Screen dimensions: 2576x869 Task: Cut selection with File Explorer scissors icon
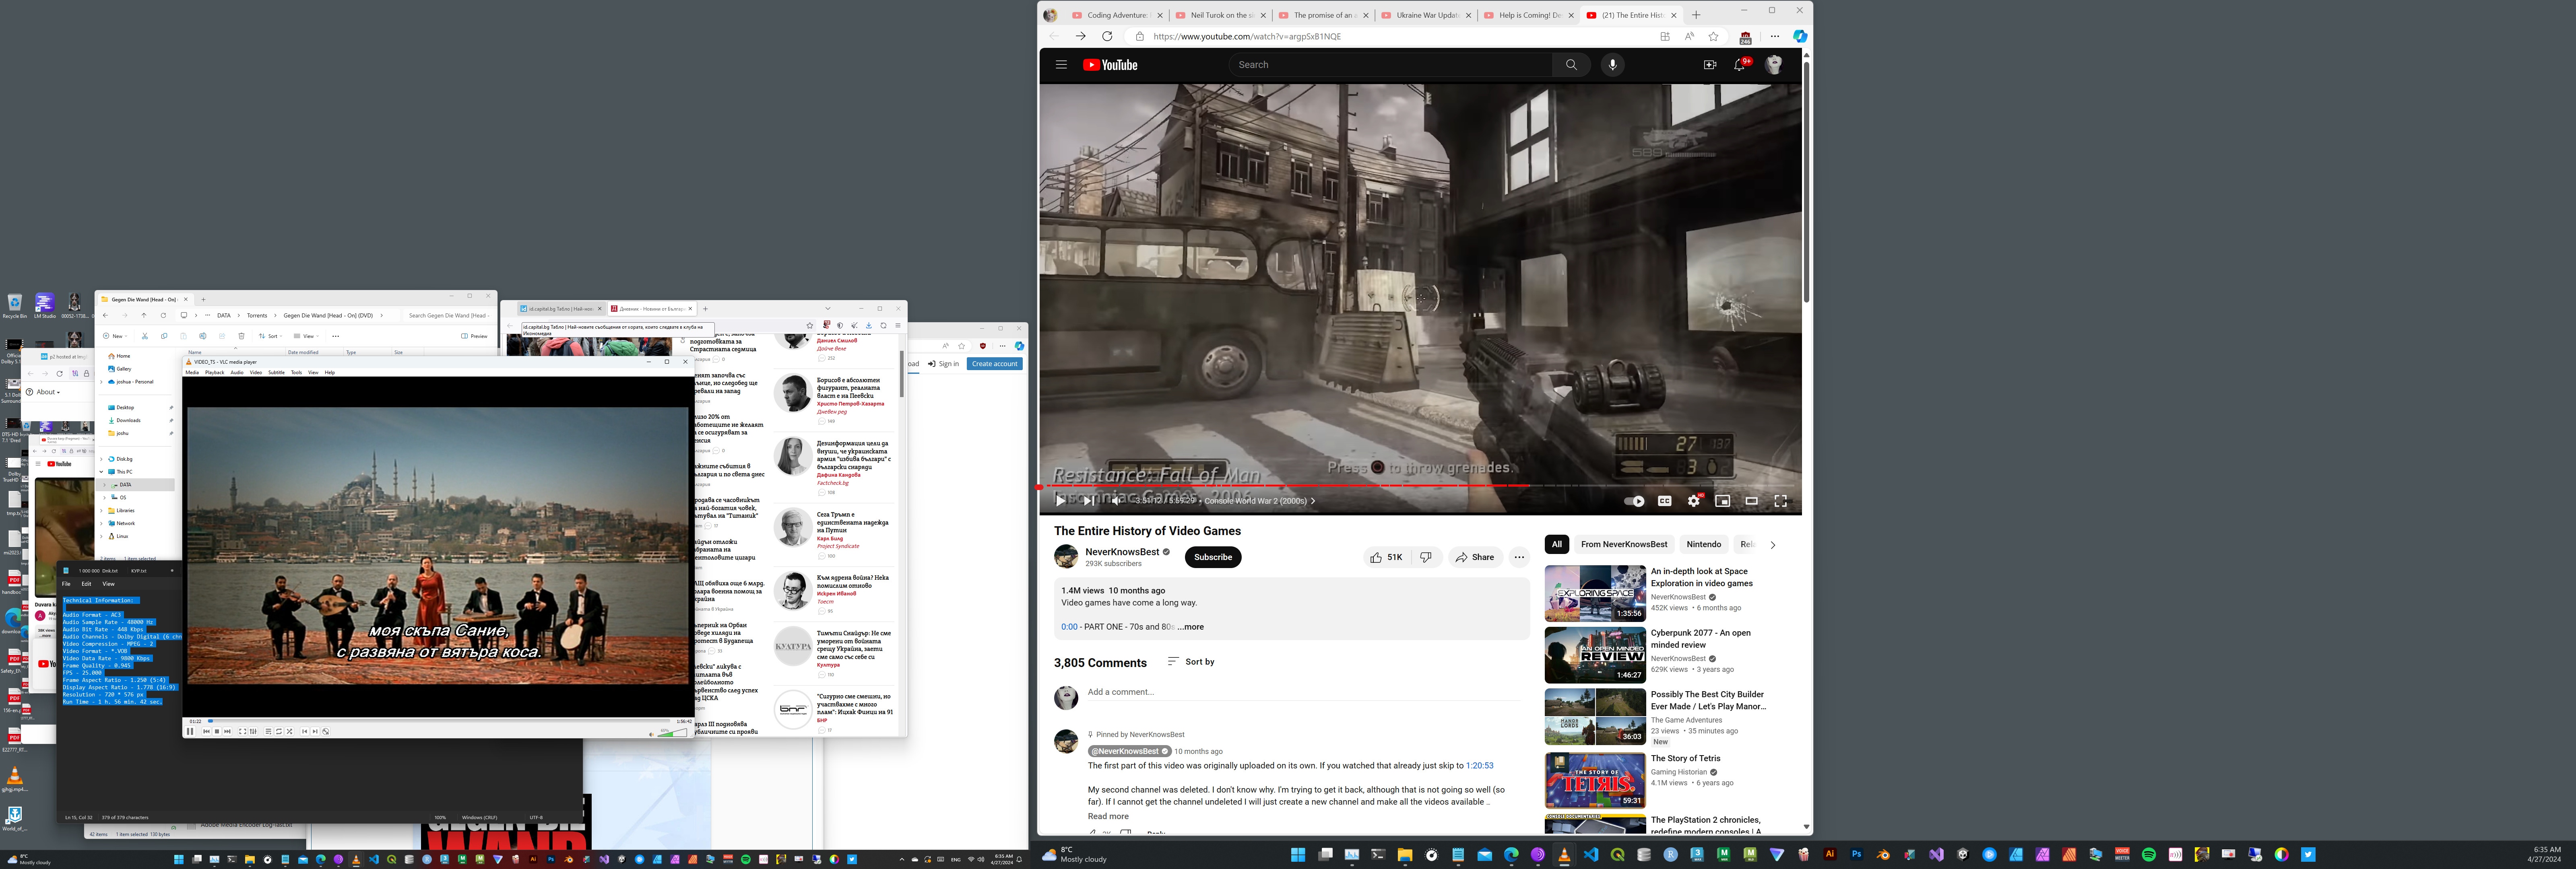[x=145, y=336]
